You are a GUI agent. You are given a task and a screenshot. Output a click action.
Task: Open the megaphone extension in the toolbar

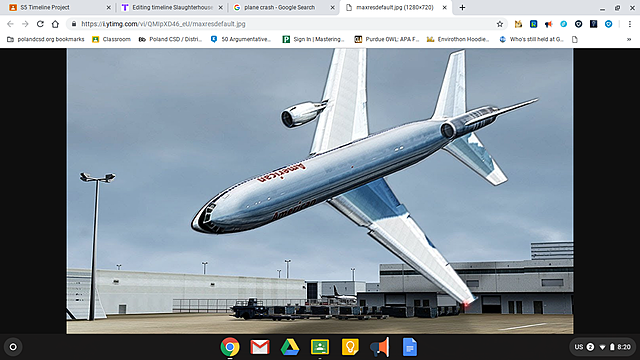click(548, 24)
